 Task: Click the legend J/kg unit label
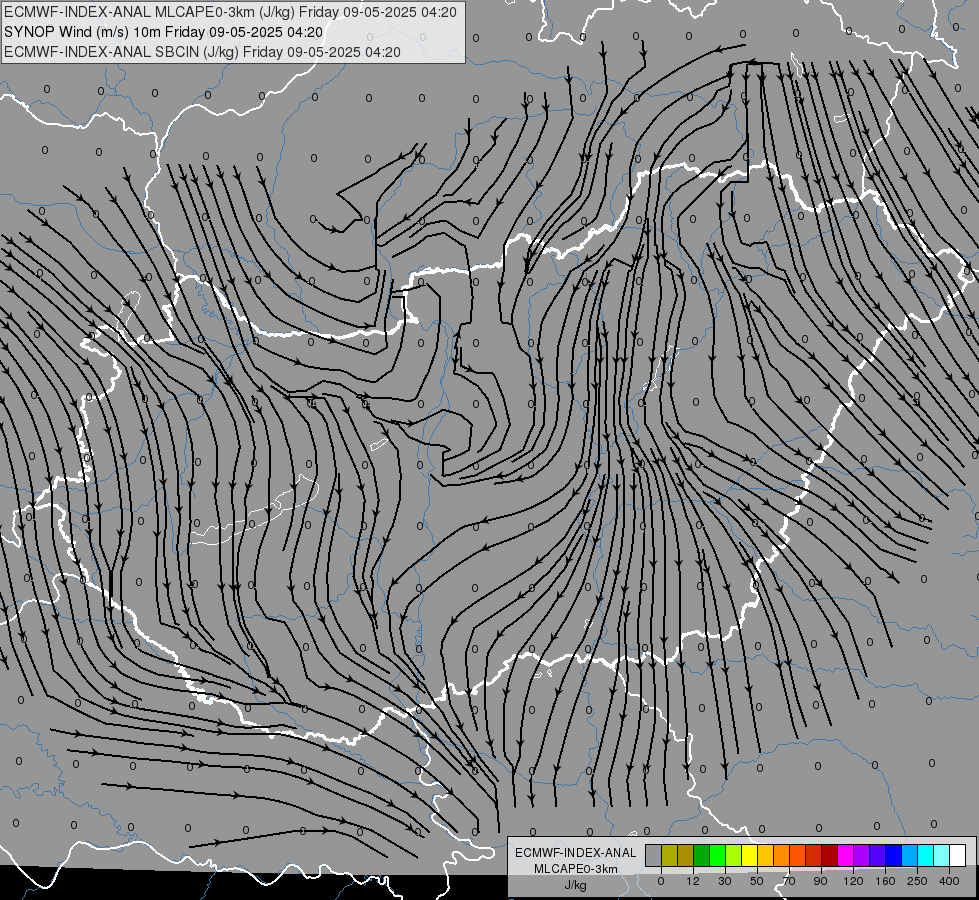point(576,885)
